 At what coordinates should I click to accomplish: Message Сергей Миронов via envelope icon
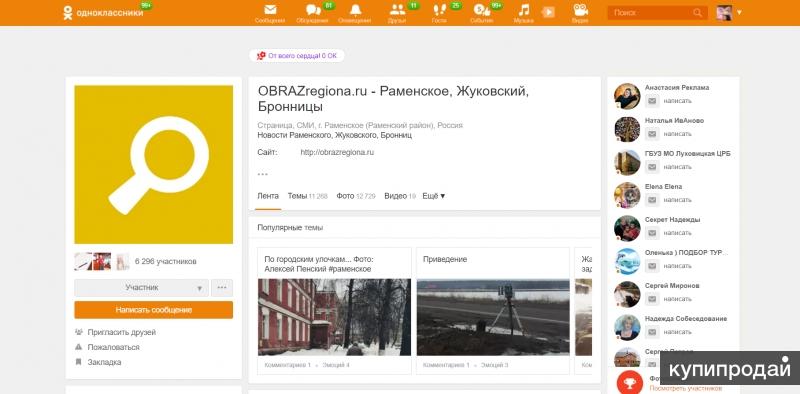(652, 299)
